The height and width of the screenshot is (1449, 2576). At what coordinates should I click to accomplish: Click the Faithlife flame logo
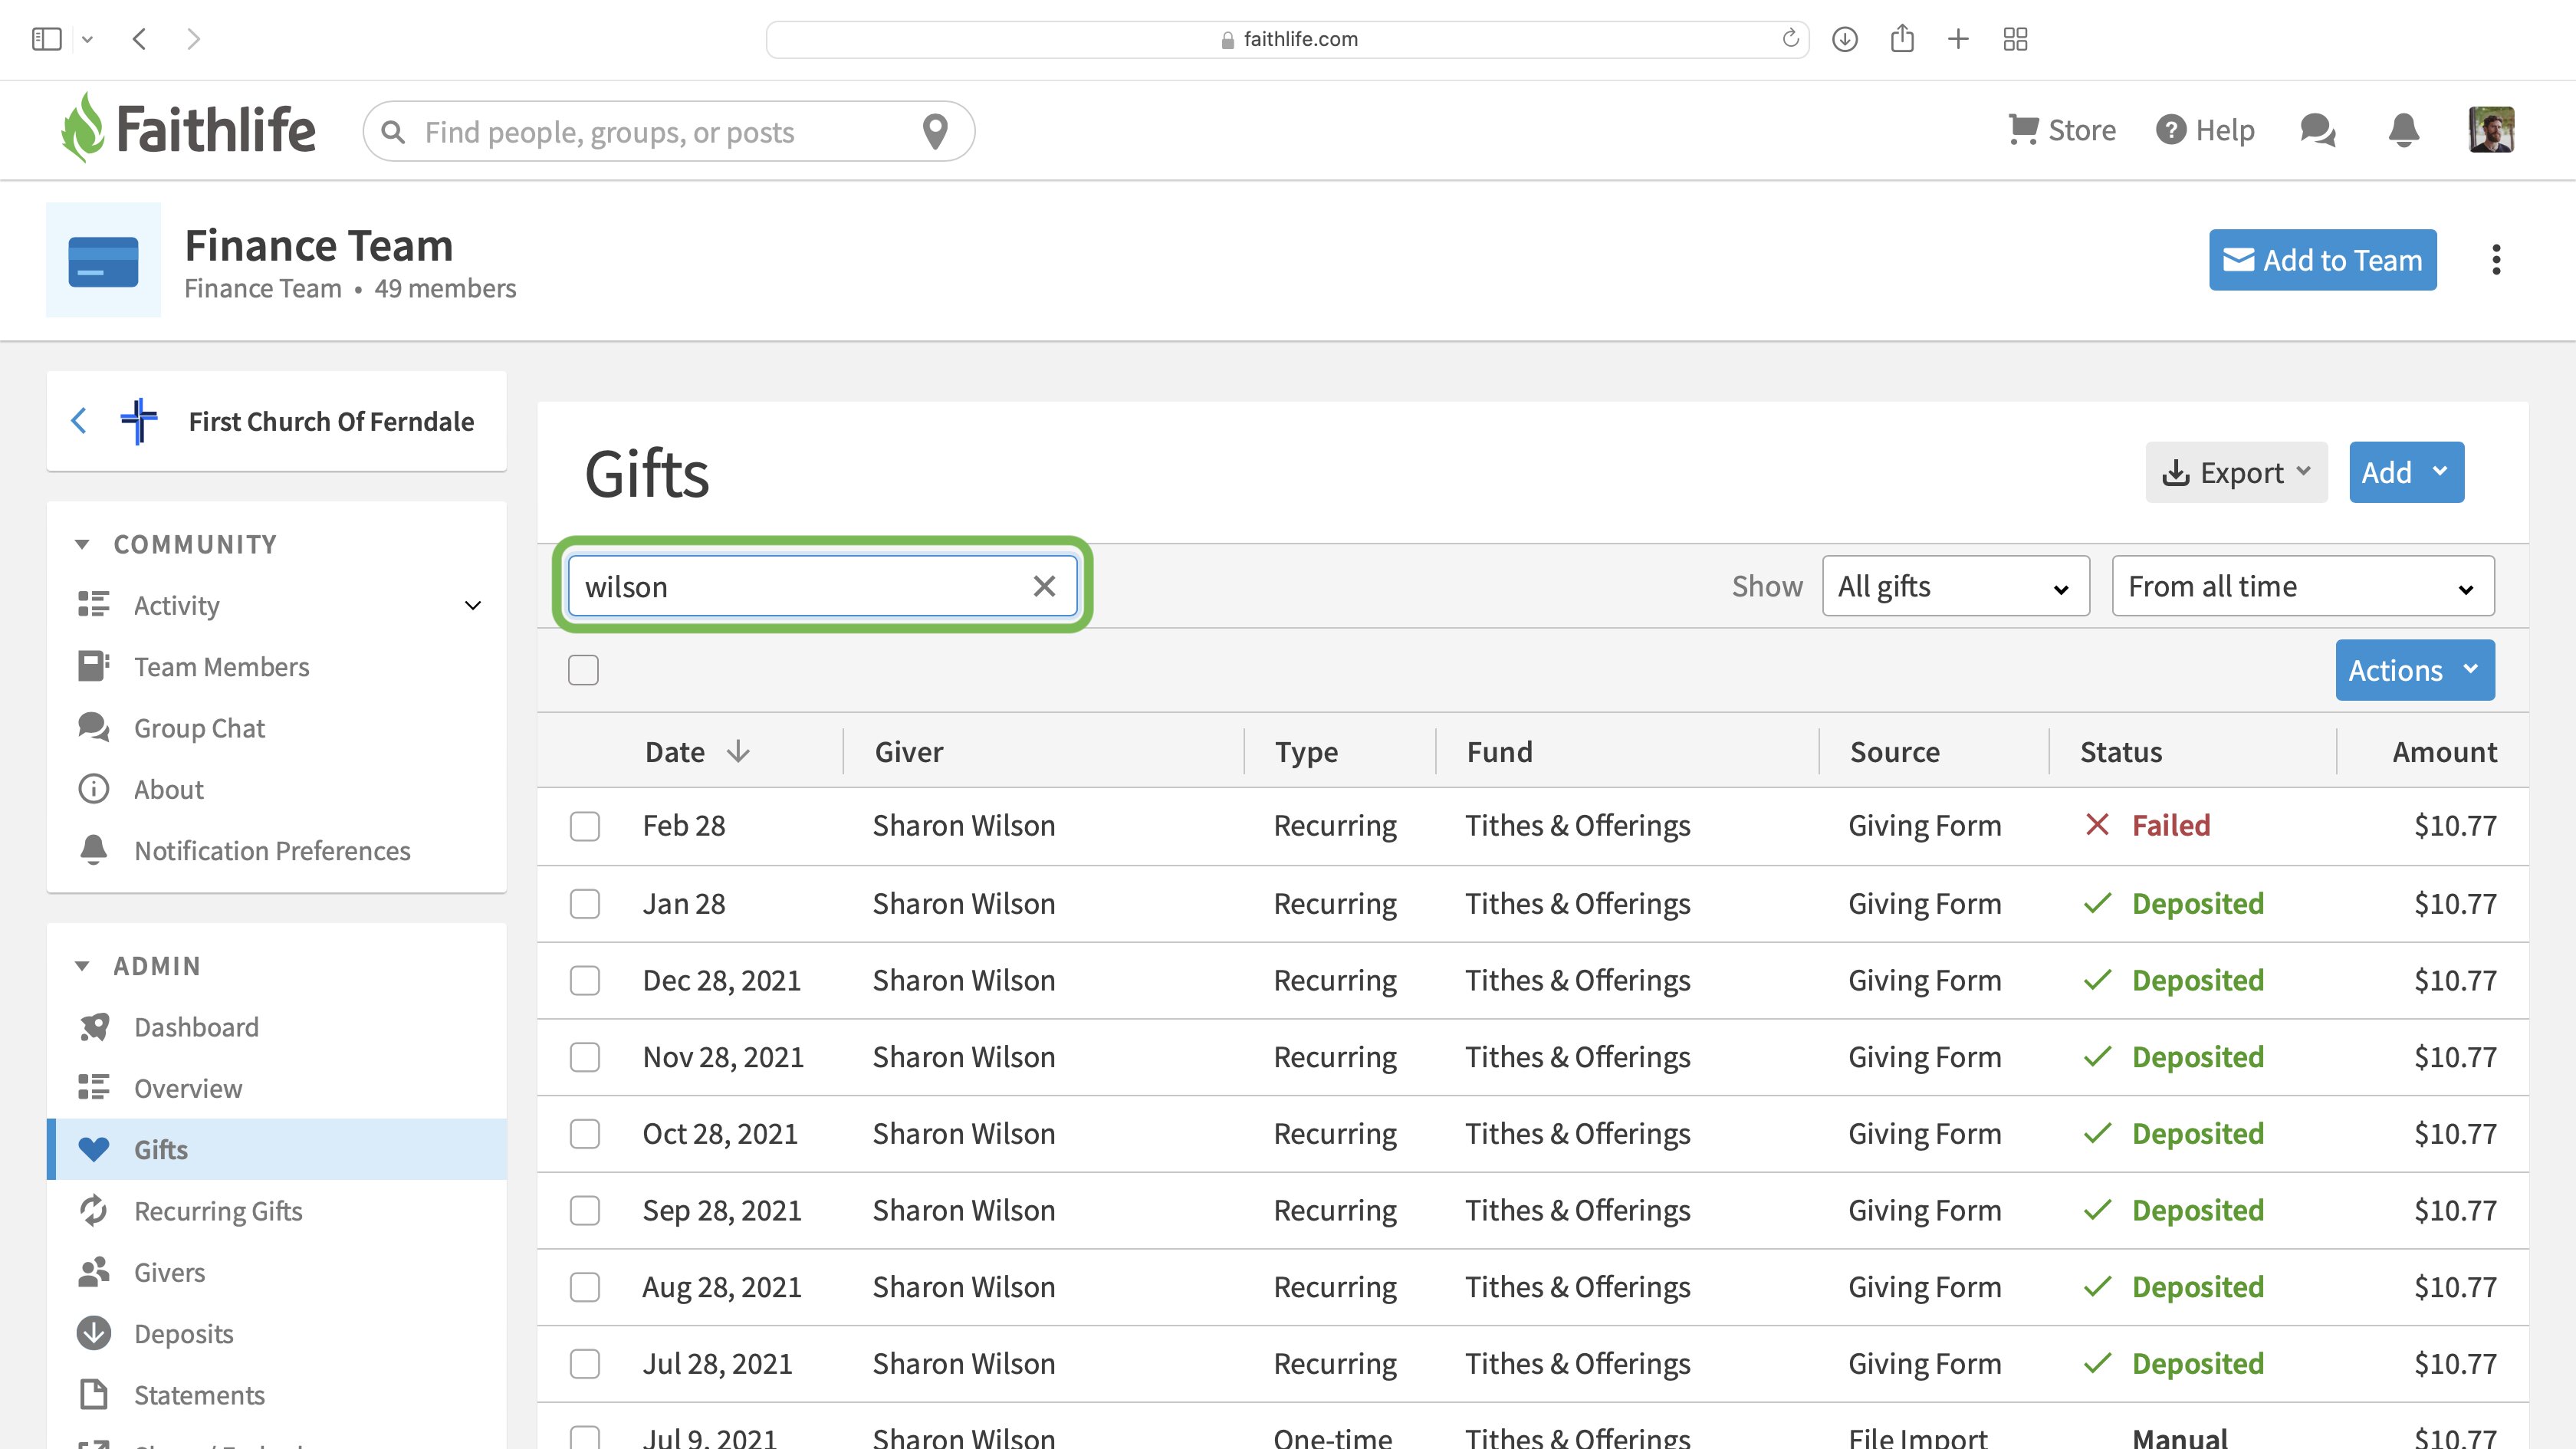click(x=83, y=128)
